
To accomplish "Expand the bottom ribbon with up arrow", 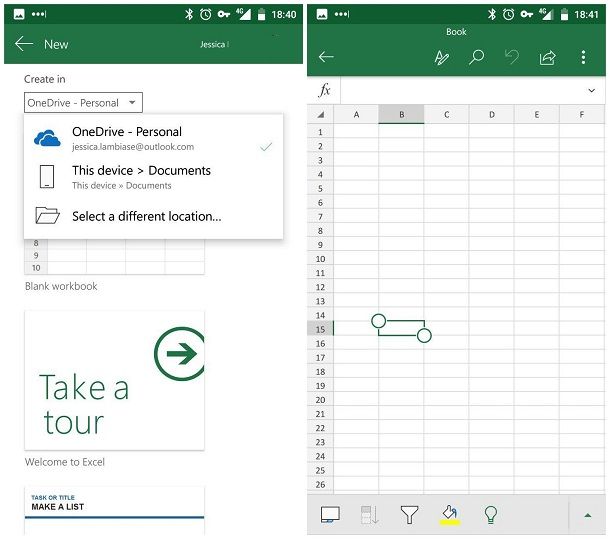I will [587, 515].
